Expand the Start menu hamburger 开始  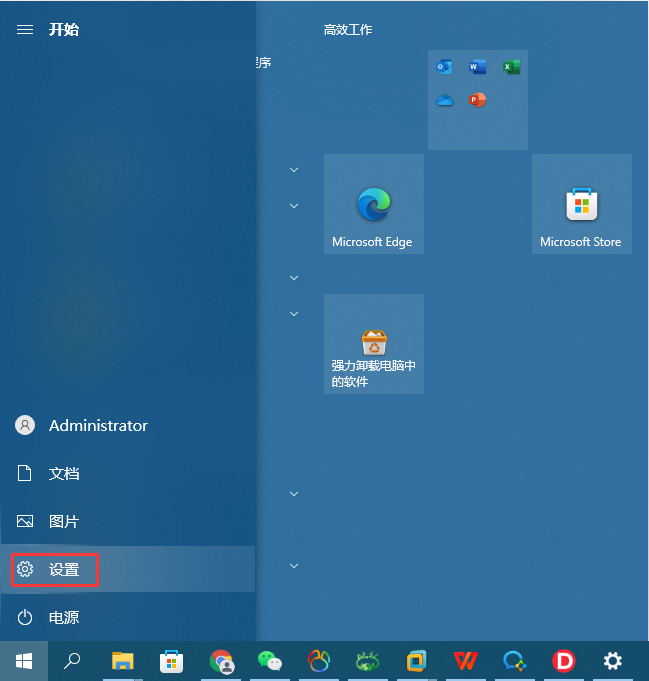tap(25, 30)
